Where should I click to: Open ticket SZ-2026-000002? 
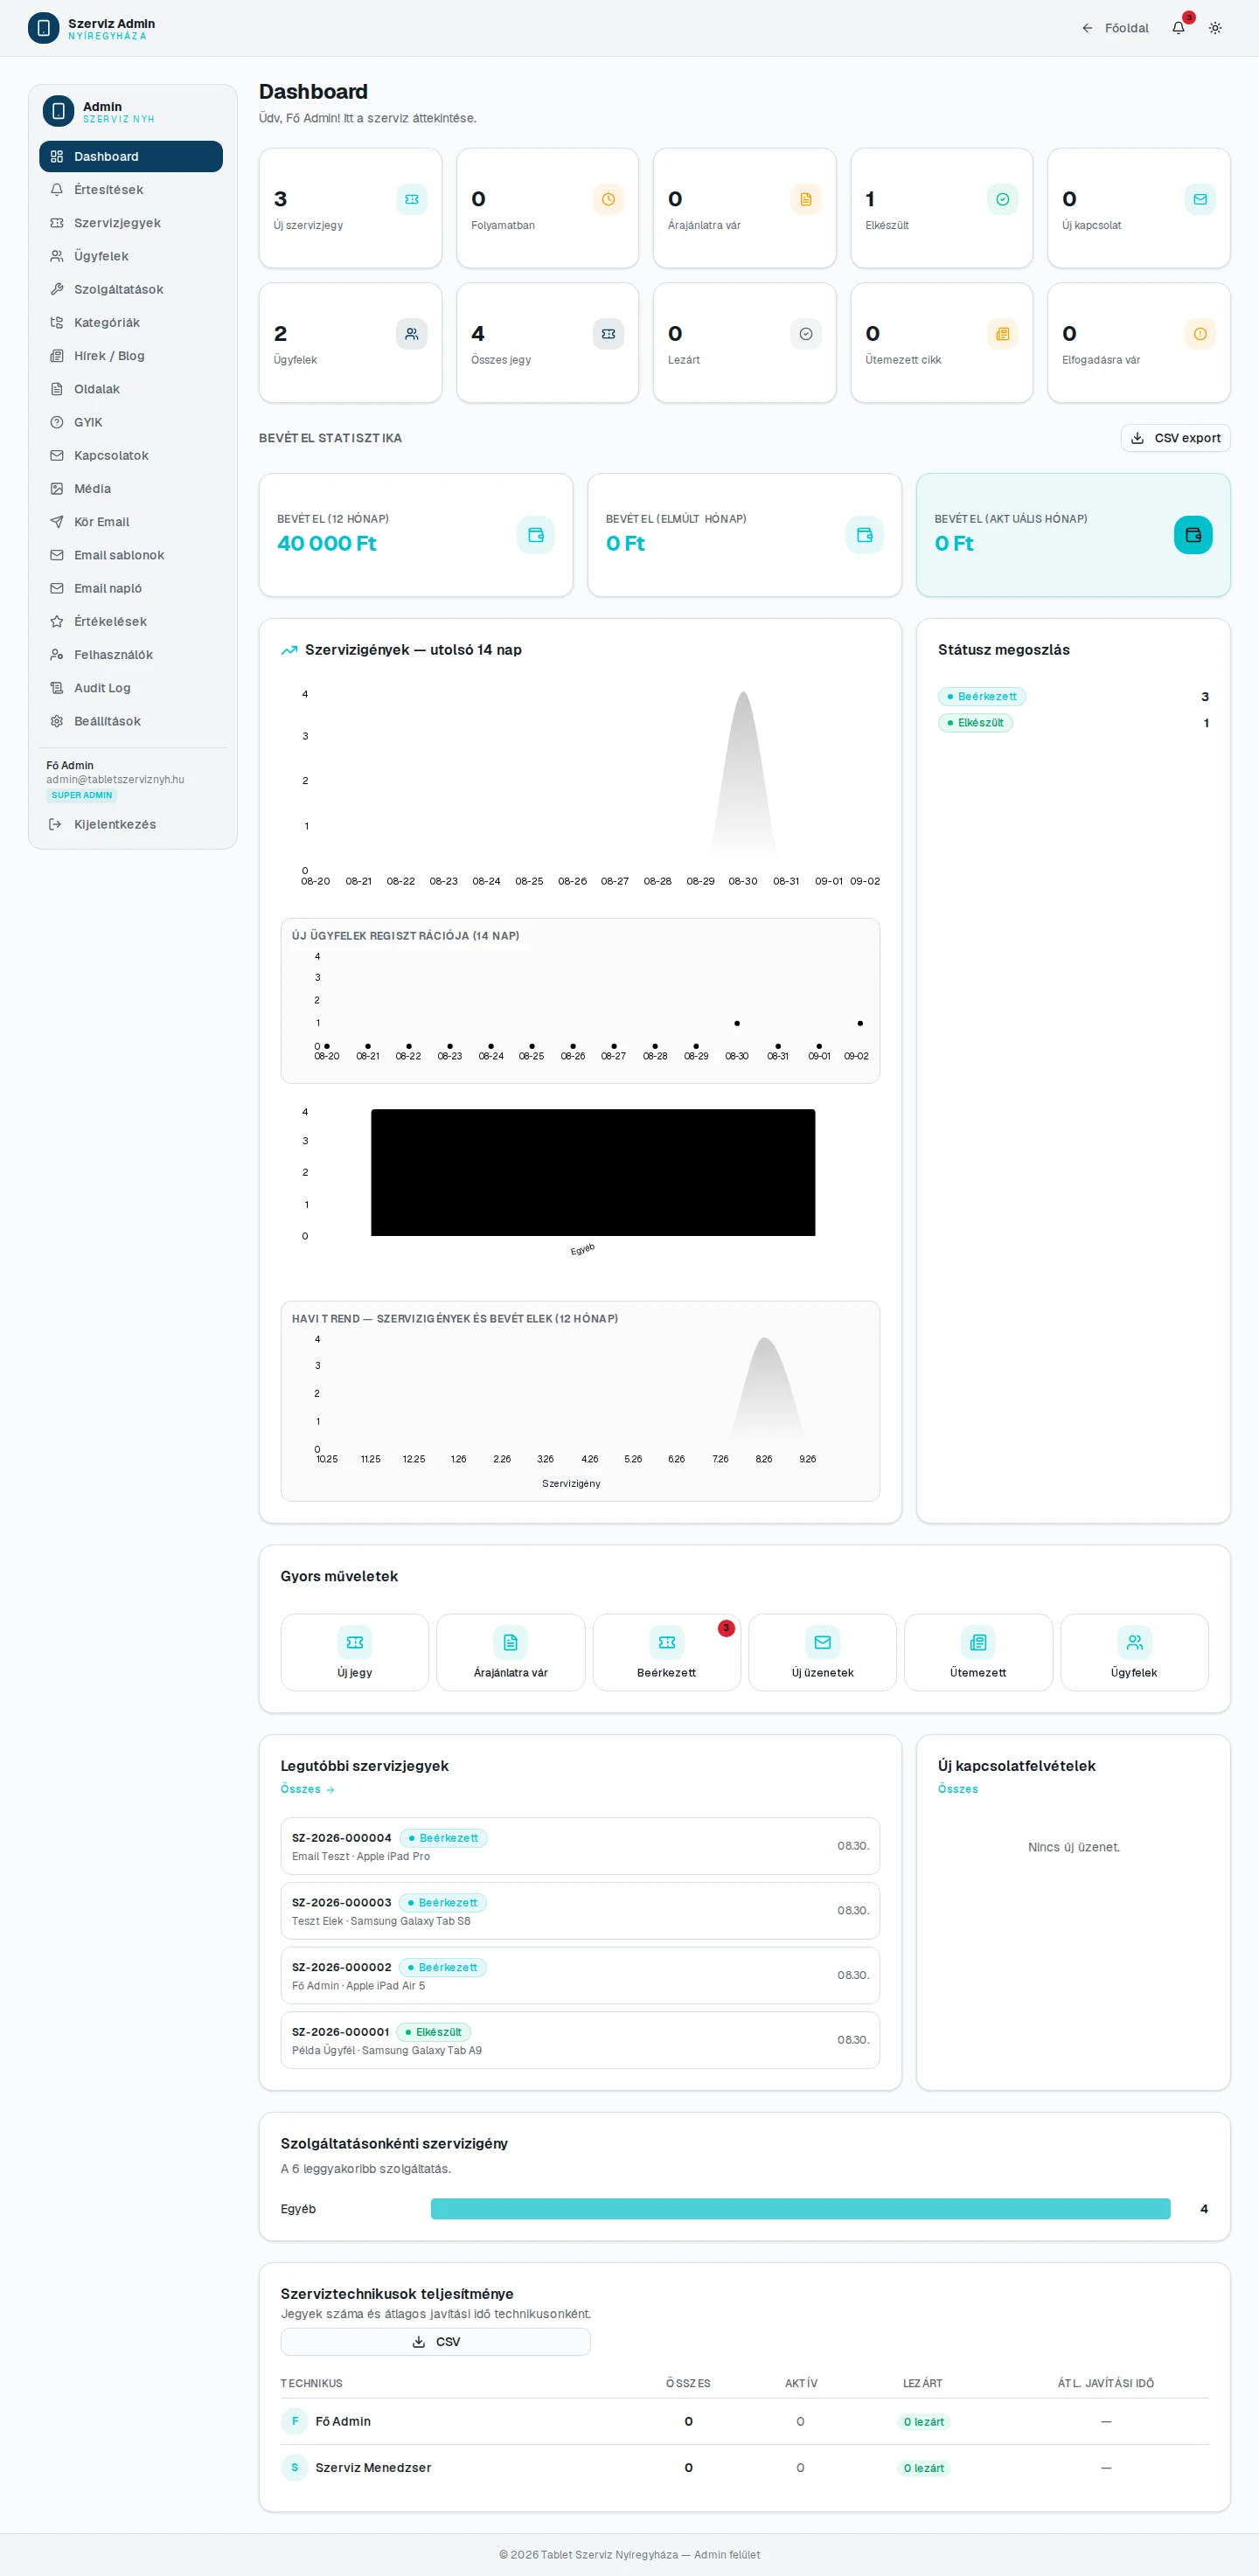point(580,1975)
